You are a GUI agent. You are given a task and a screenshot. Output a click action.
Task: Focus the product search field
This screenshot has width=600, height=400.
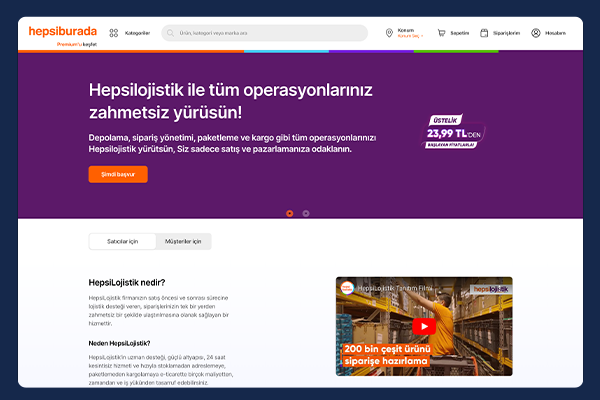(x=264, y=33)
